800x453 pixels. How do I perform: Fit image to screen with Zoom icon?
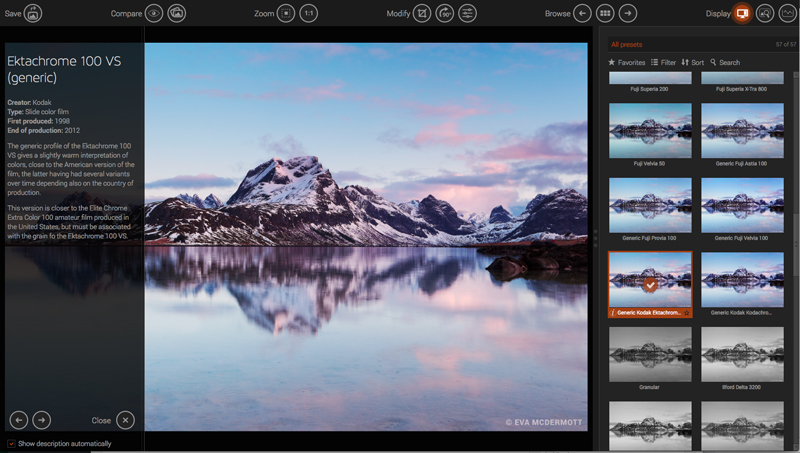coord(286,13)
